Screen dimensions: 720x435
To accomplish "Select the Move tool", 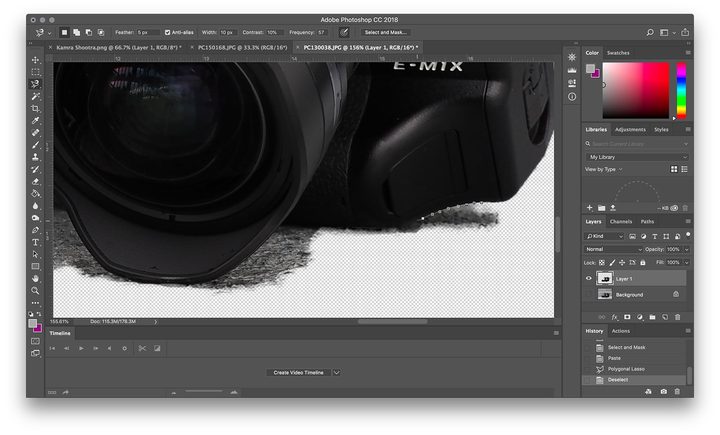I will click(35, 60).
